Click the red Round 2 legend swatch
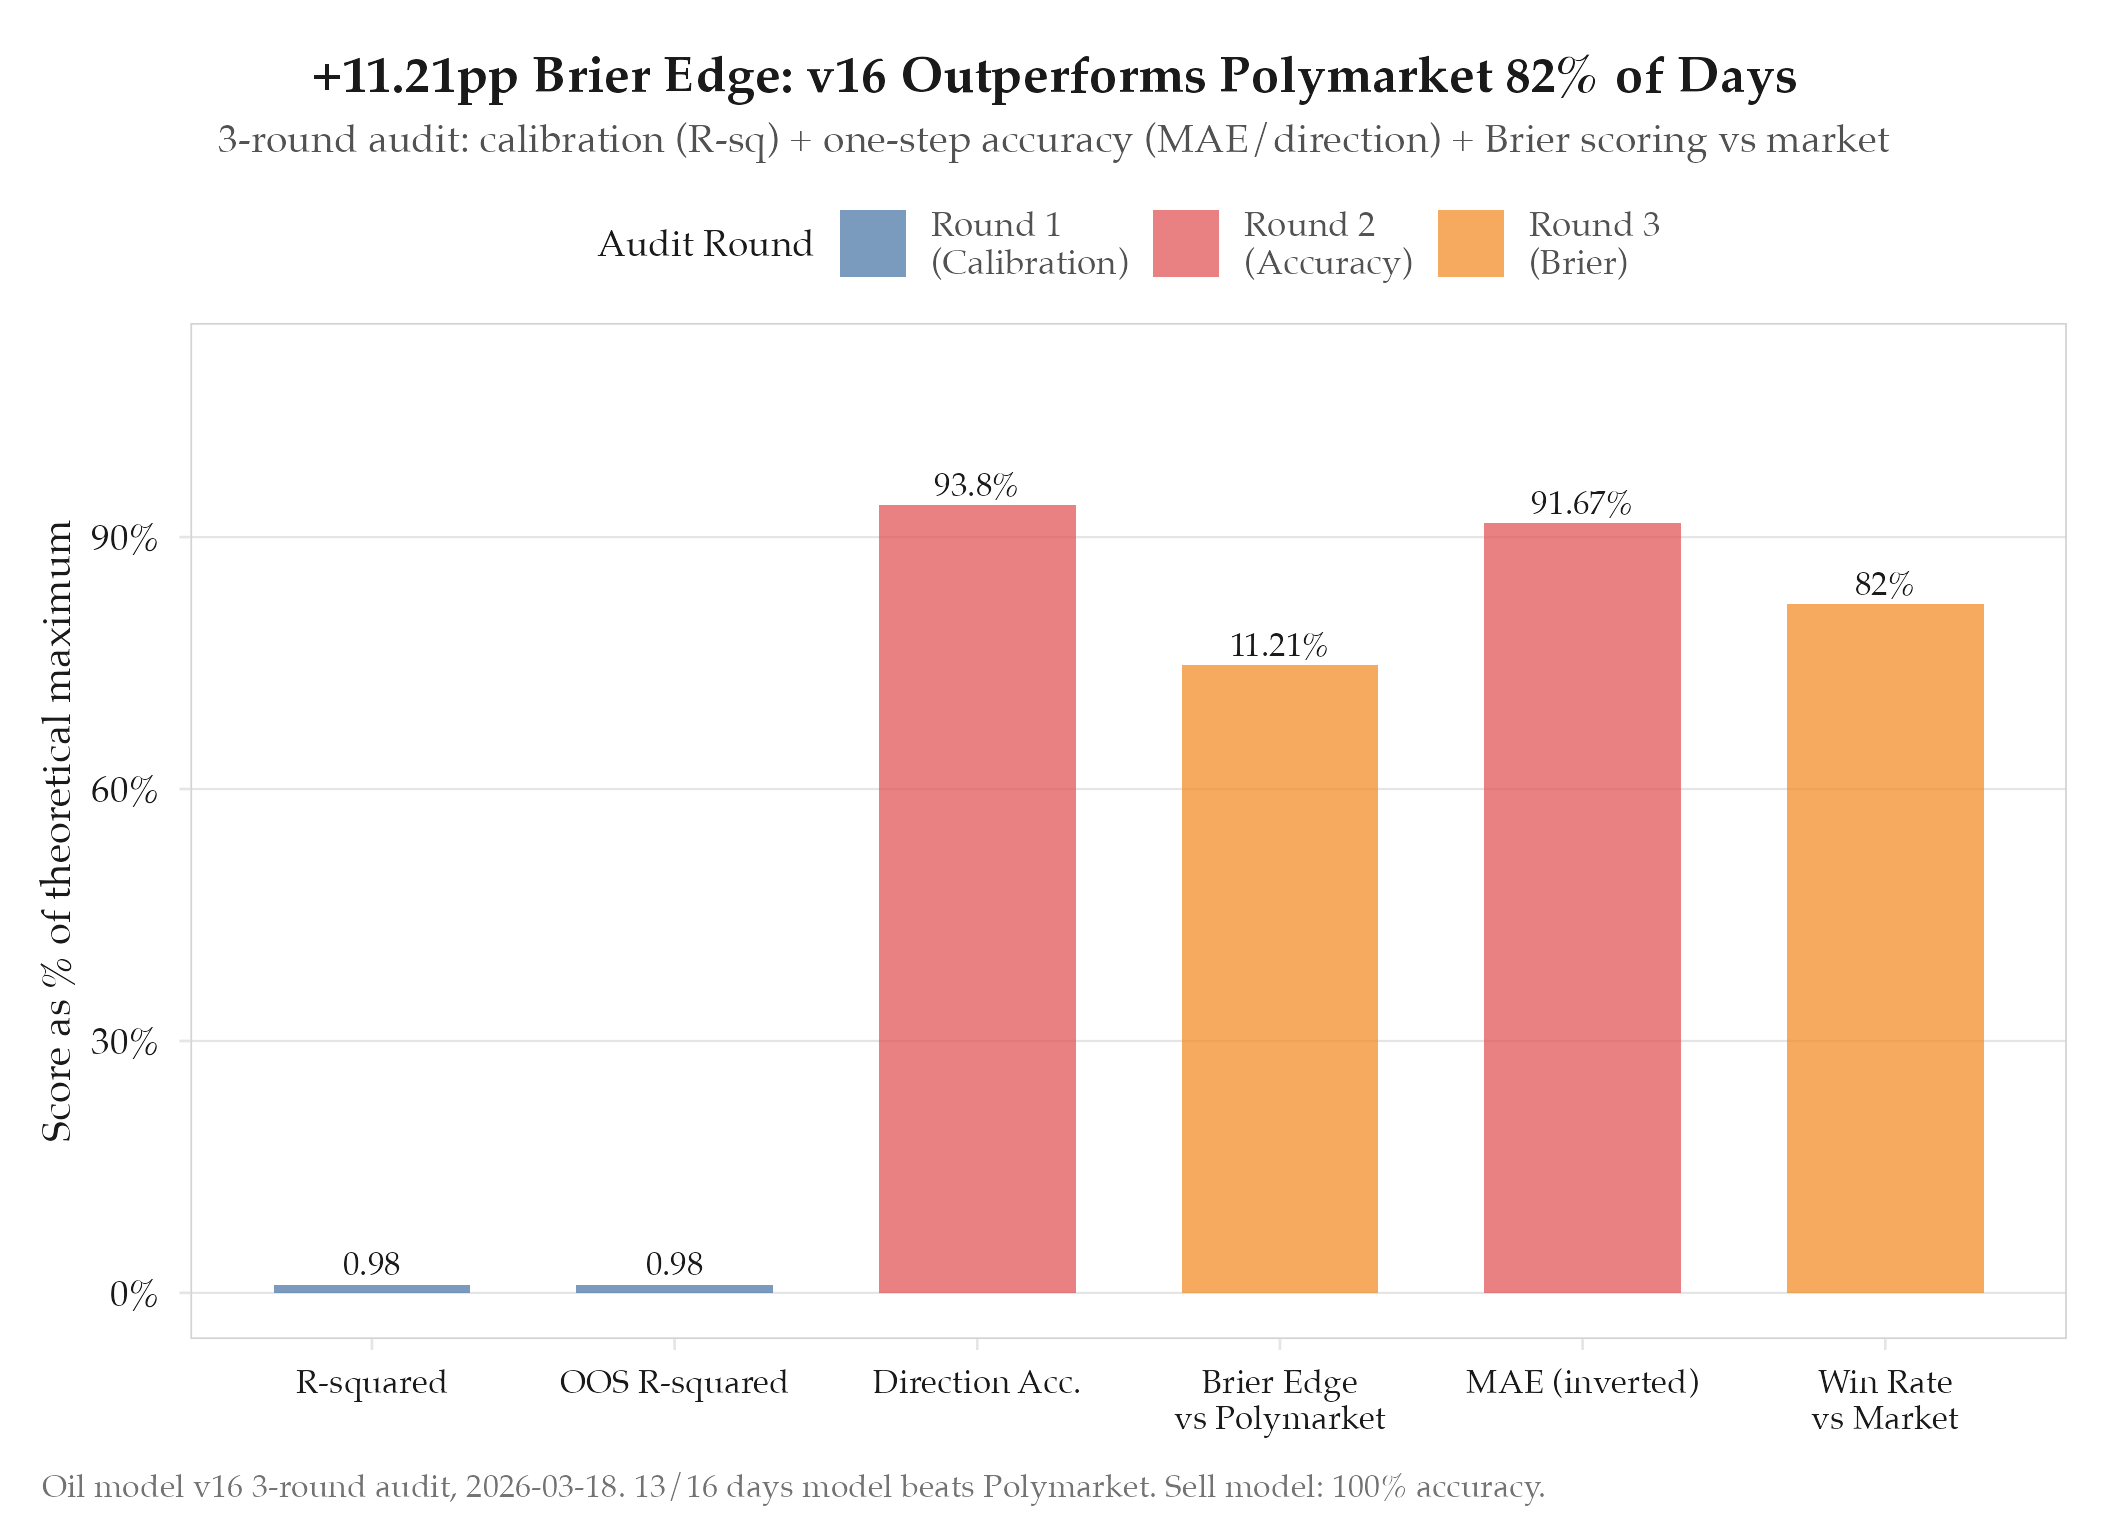 click(x=1185, y=243)
